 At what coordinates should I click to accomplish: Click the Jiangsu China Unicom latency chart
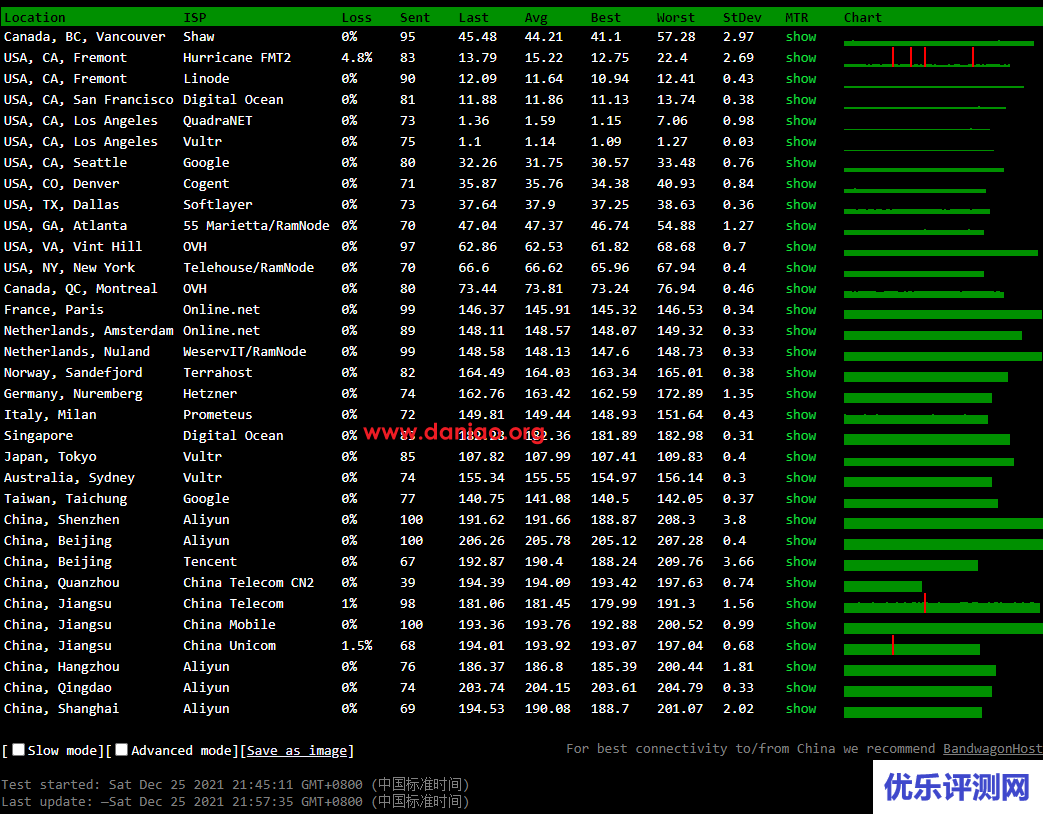[912, 646]
